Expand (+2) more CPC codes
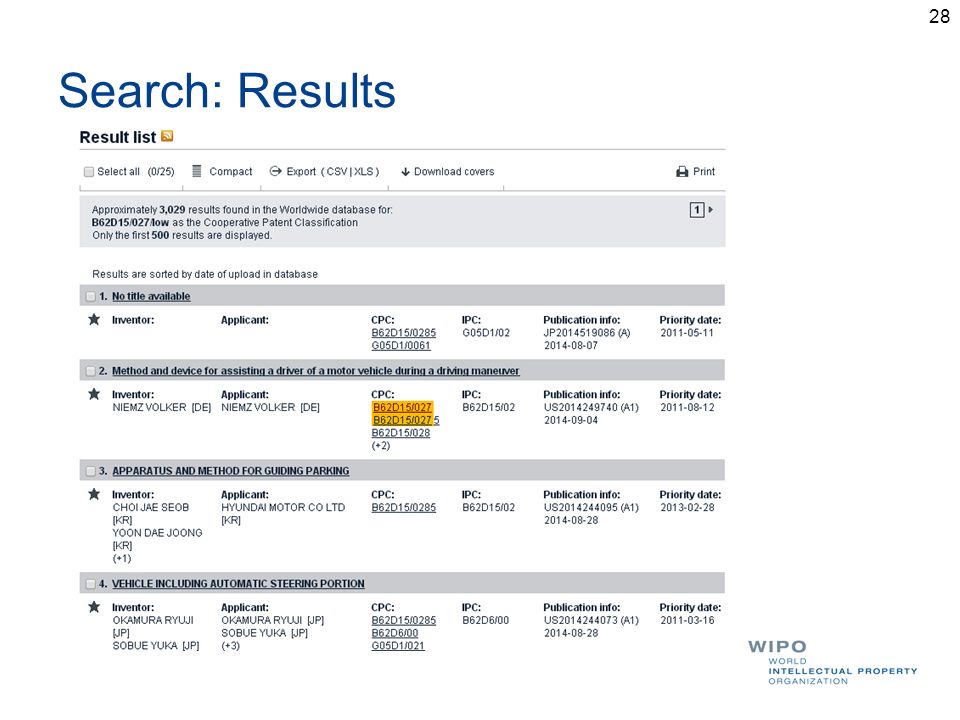Image resolution: width=960 pixels, height=720 pixels. click(x=380, y=446)
